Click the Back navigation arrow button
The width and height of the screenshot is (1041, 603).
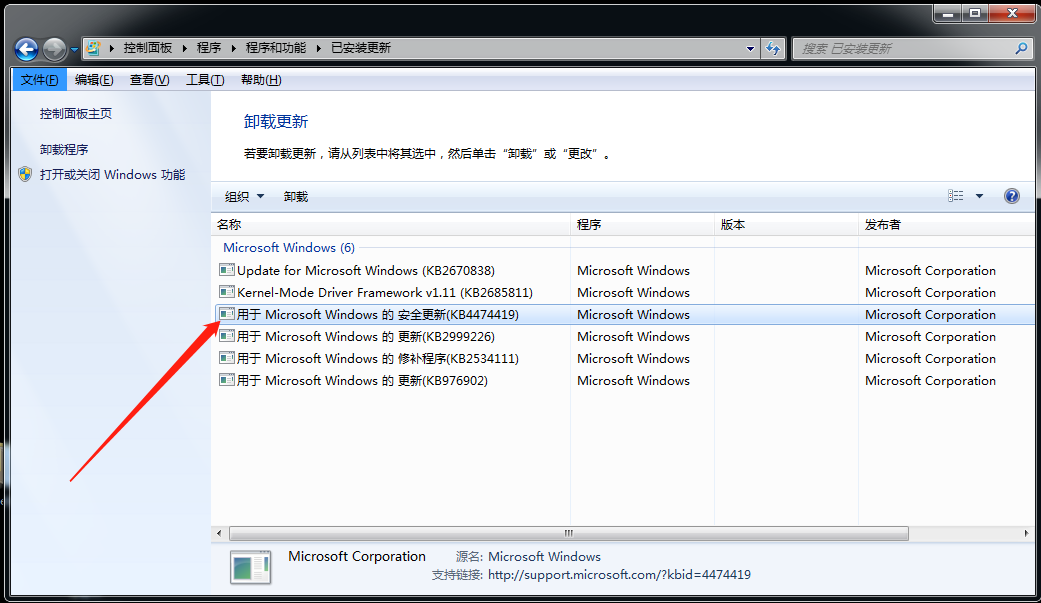pos(27,48)
